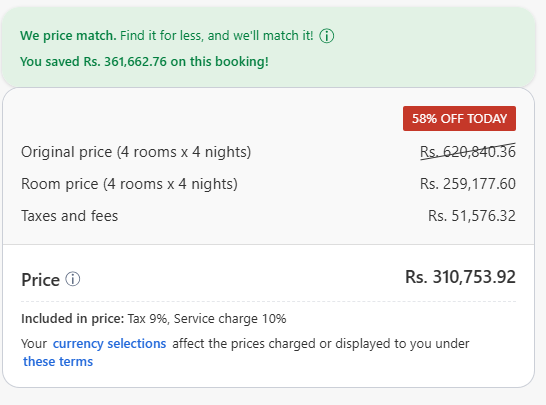Follow the these terms link

point(58,361)
